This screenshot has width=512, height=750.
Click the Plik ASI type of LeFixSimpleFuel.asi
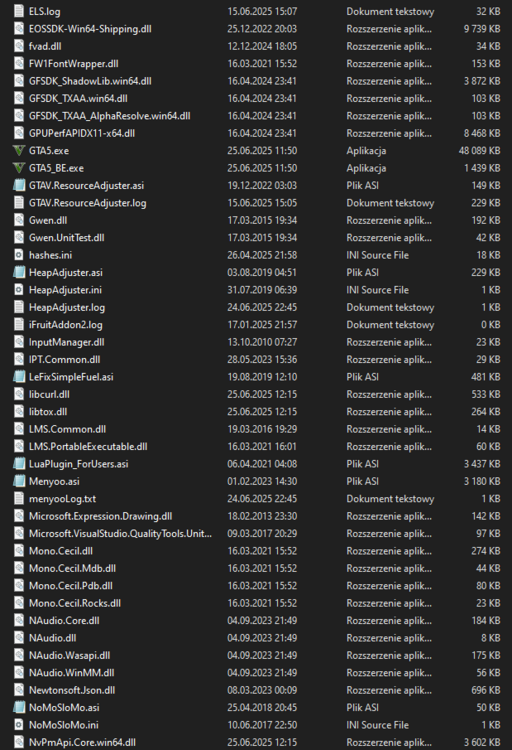363,377
